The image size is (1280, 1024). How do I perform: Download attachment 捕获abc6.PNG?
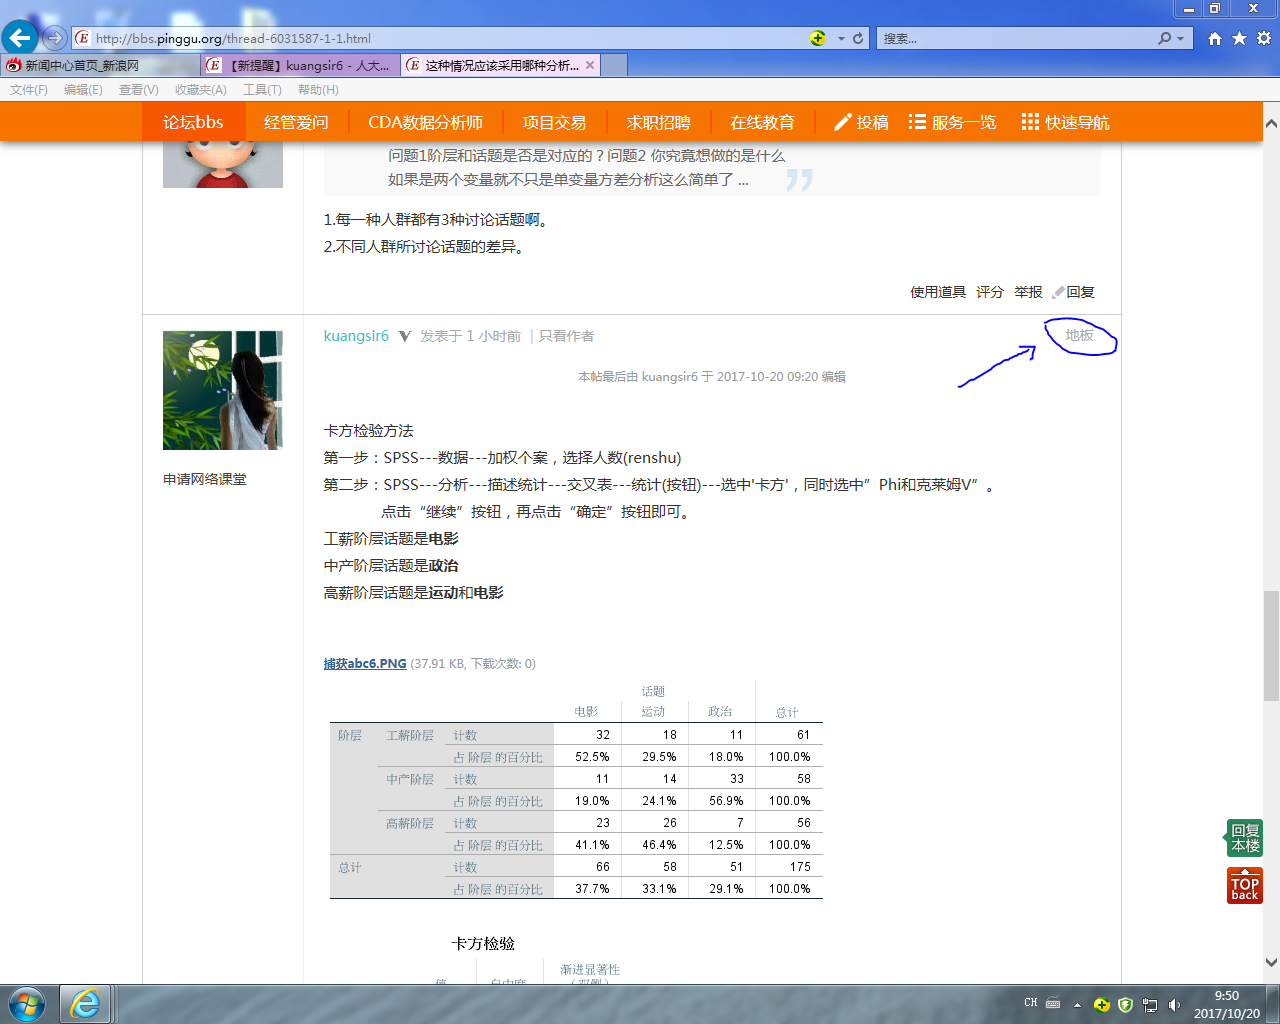pyautogui.click(x=365, y=663)
